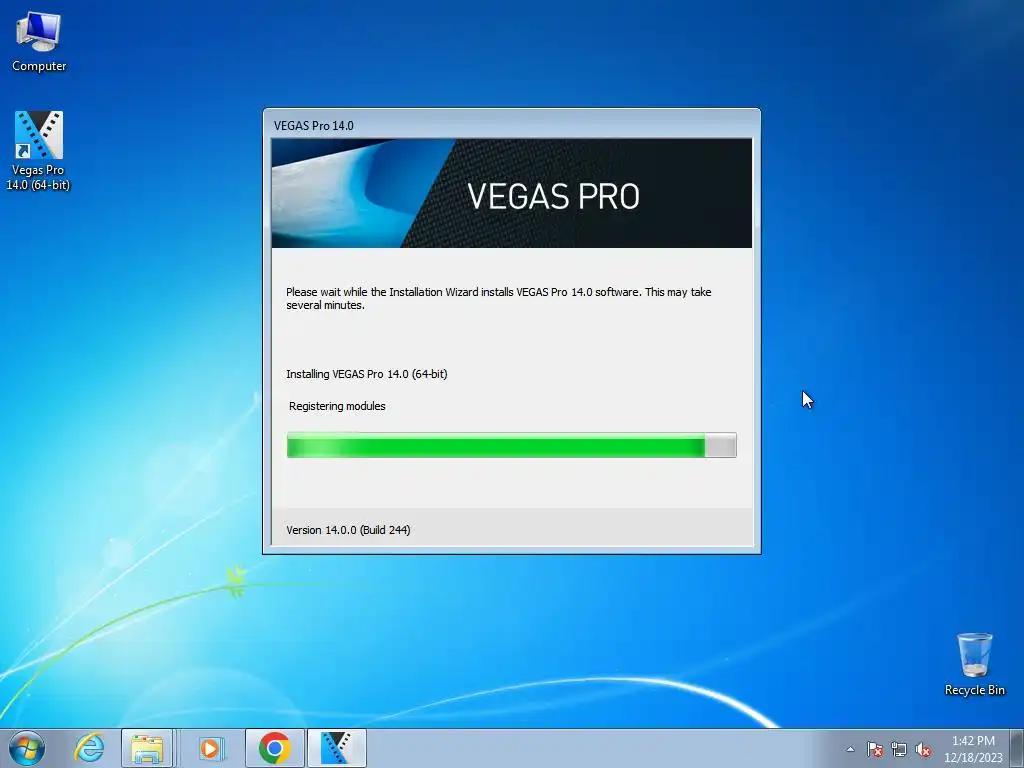This screenshot has width=1024, height=768.
Task: Click the muted volume speaker tray icon
Action: tap(923, 749)
